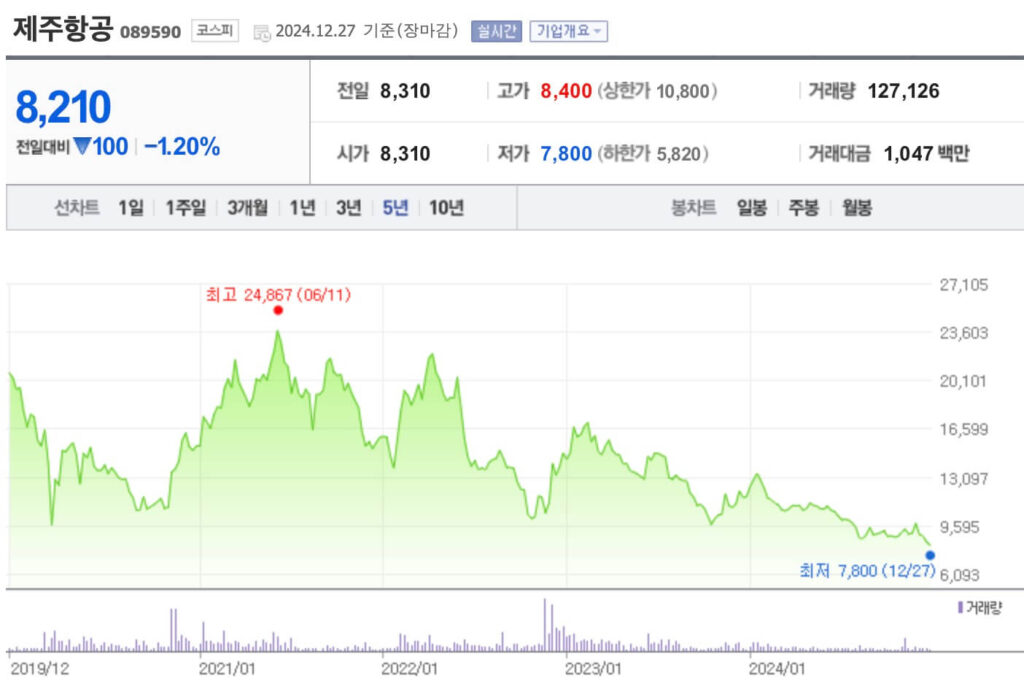Click the 9,595 price axis label

(959, 526)
